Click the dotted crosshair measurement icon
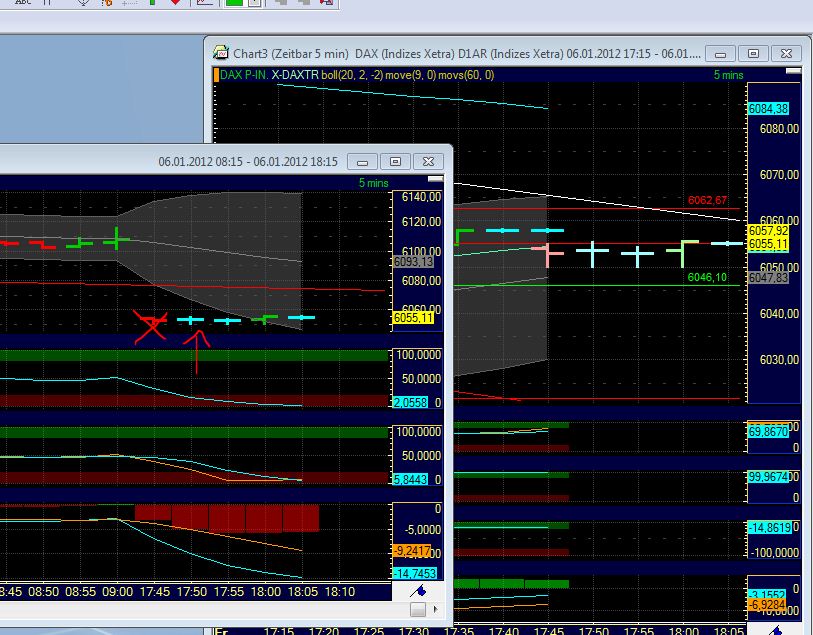Screen dimensions: 813x635 [x=130, y=5]
